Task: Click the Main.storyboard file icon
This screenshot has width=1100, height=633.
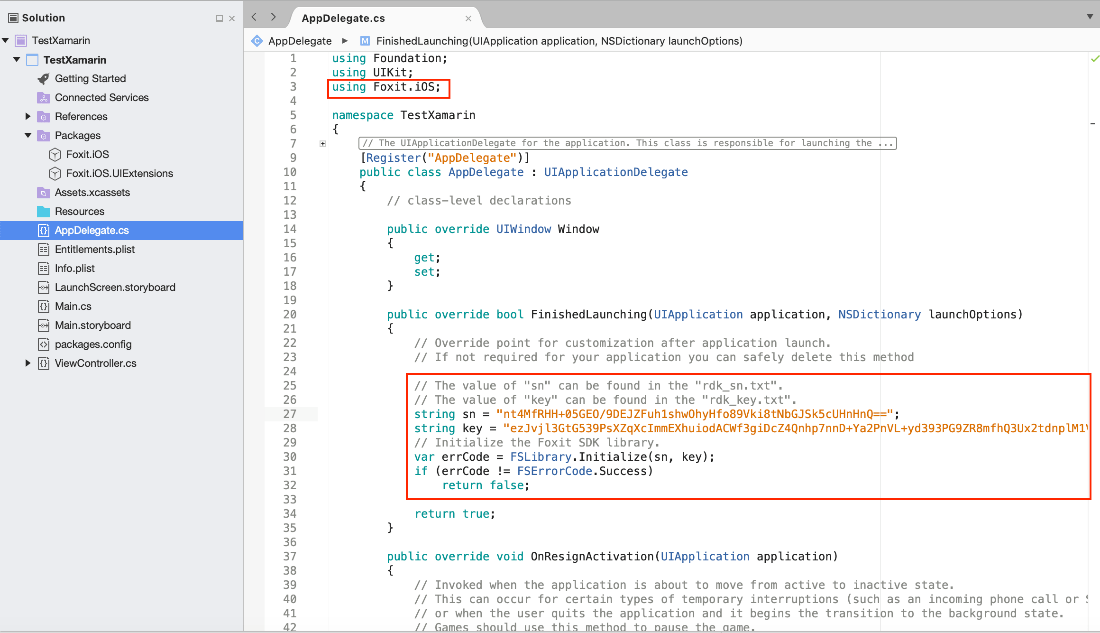Action: [x=43, y=325]
